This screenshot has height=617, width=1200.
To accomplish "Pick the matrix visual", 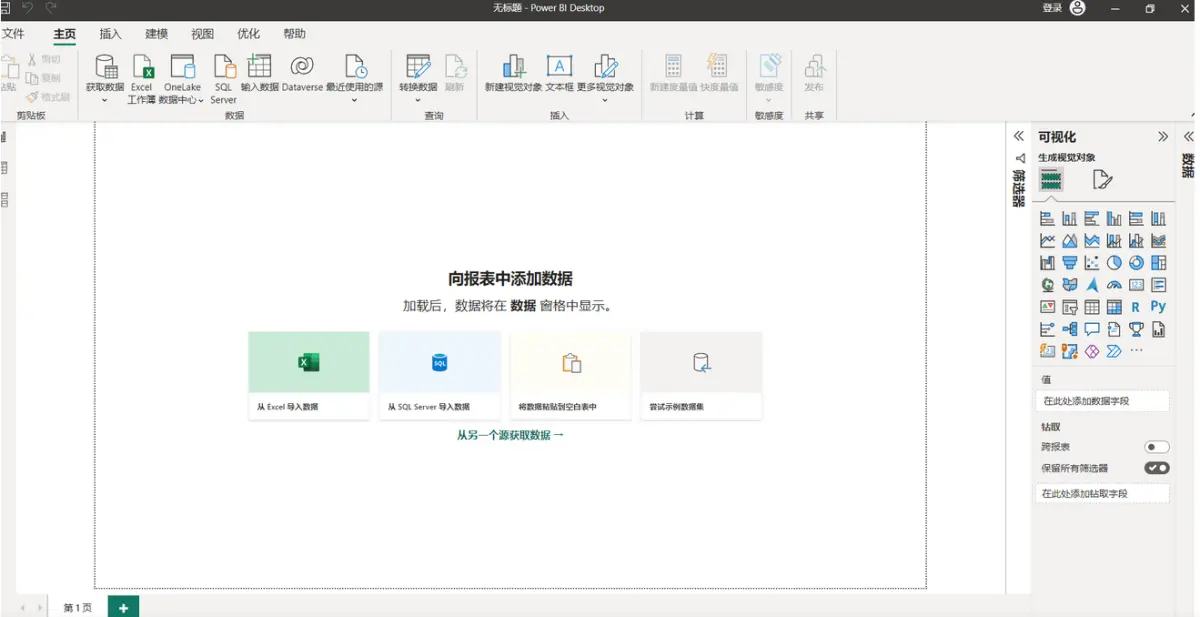I will coord(1114,307).
